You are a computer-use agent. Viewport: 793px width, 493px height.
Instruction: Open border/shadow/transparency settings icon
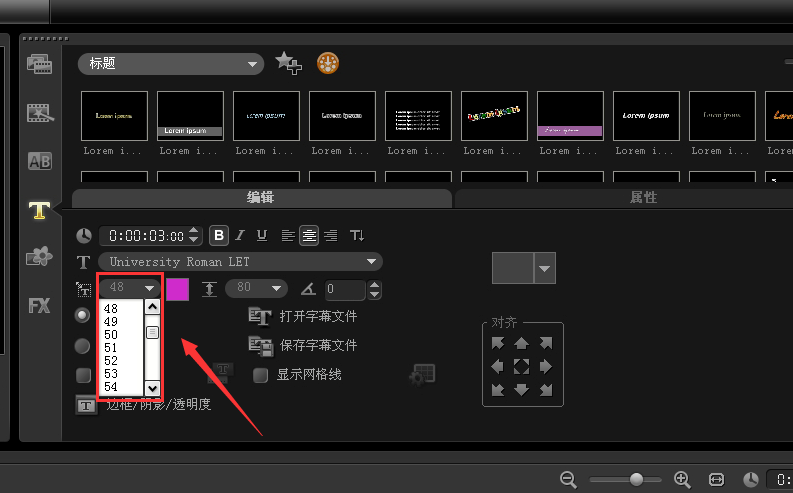[86, 405]
